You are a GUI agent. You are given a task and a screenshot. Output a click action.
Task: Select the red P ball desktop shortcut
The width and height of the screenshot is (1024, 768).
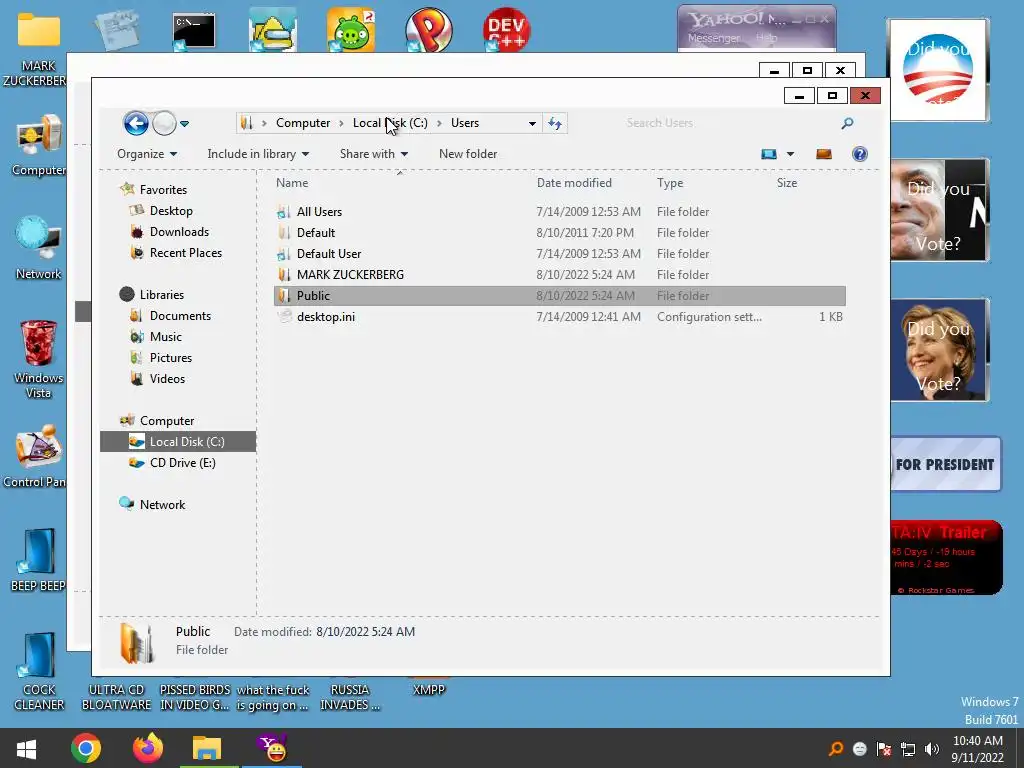coord(428,30)
